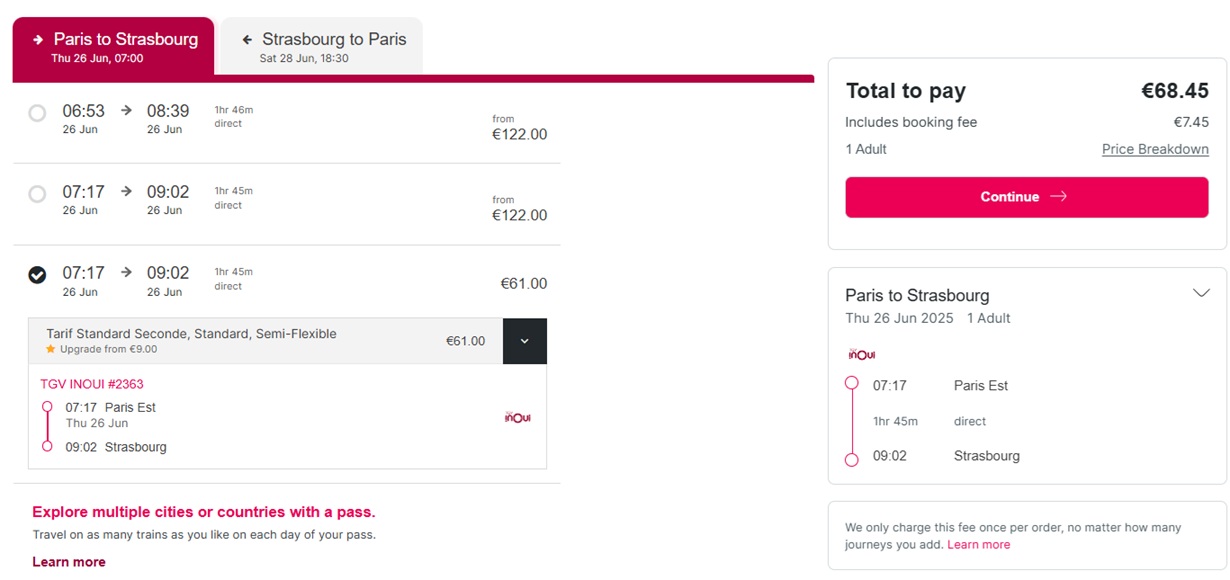The image size is (1230, 580).
Task: Select the 06:53 departure radio button
Action: (x=37, y=113)
